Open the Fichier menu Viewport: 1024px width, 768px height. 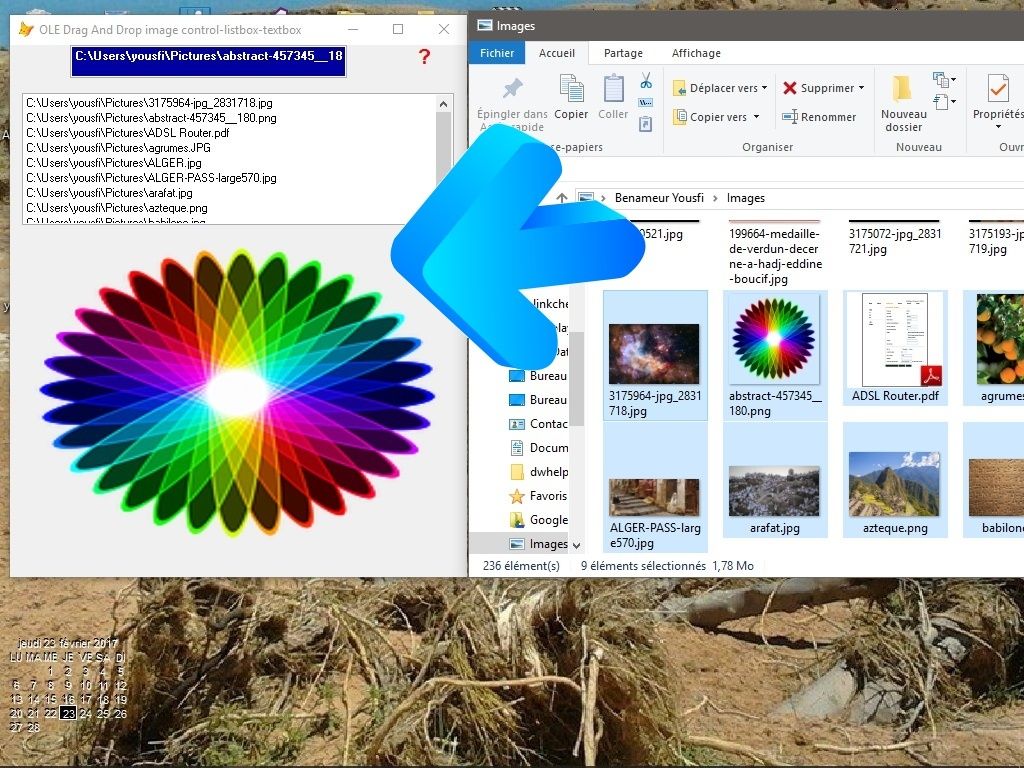pyautogui.click(x=497, y=52)
